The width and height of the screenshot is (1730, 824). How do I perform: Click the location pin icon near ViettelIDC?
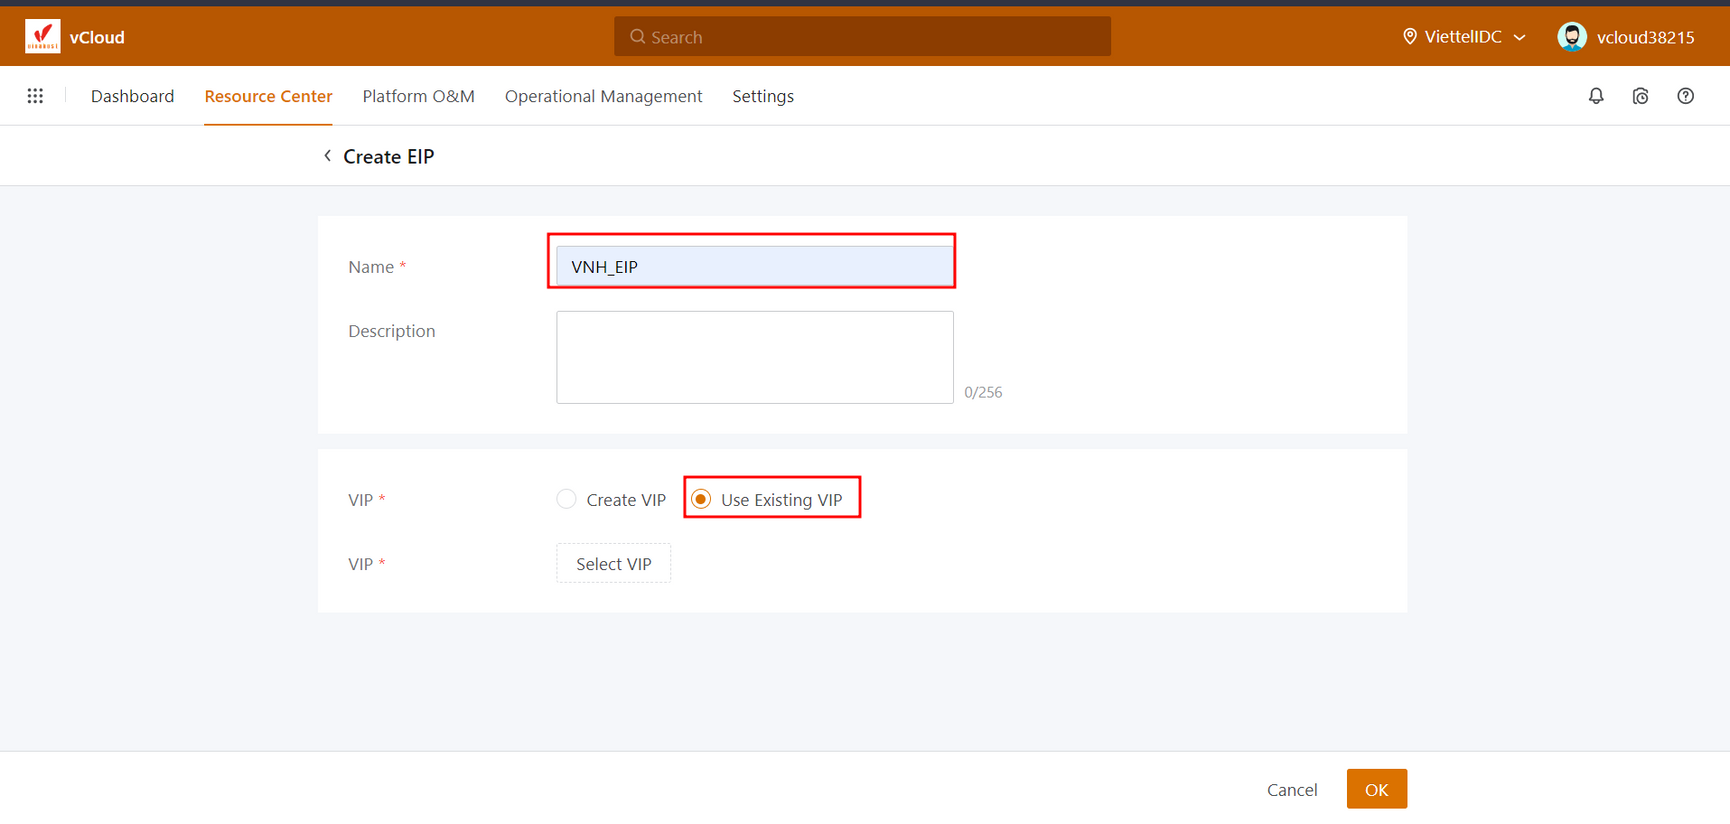click(1409, 37)
